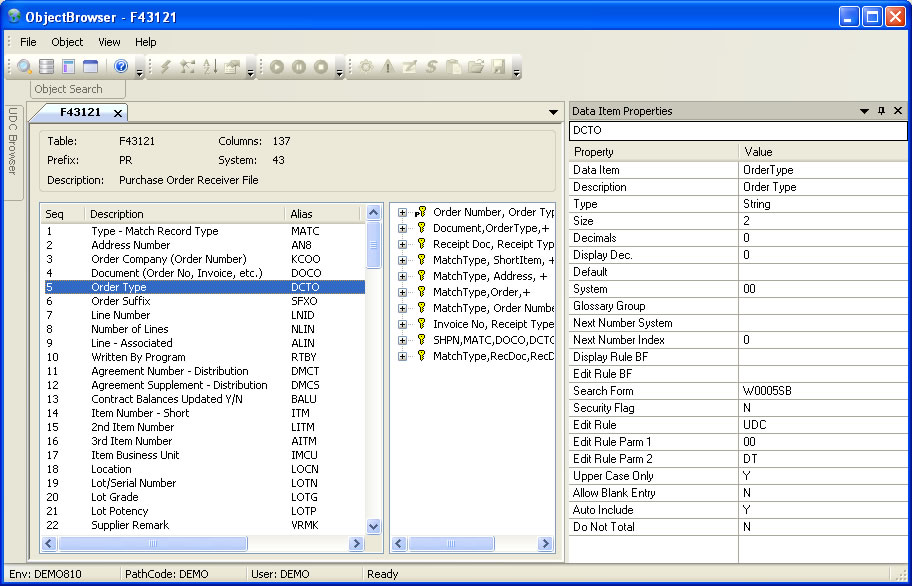Close the Data Item Properties panel
Viewport: 912px width, 586px height.
898,111
